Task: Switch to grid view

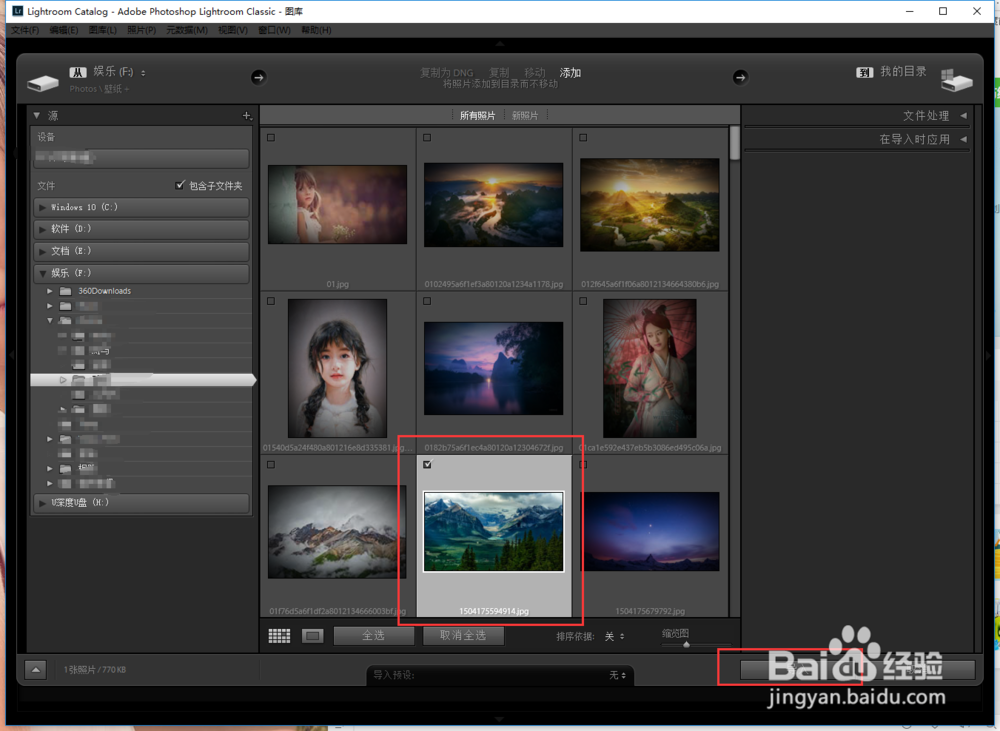Action: pos(279,635)
